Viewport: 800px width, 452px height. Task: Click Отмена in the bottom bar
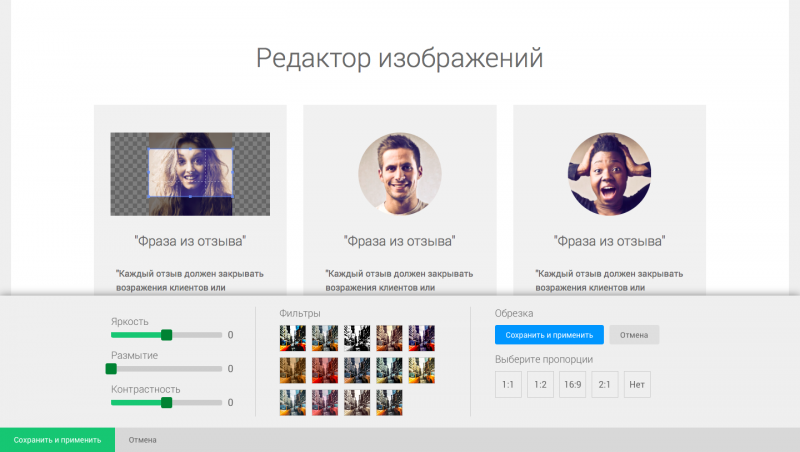coord(142,440)
